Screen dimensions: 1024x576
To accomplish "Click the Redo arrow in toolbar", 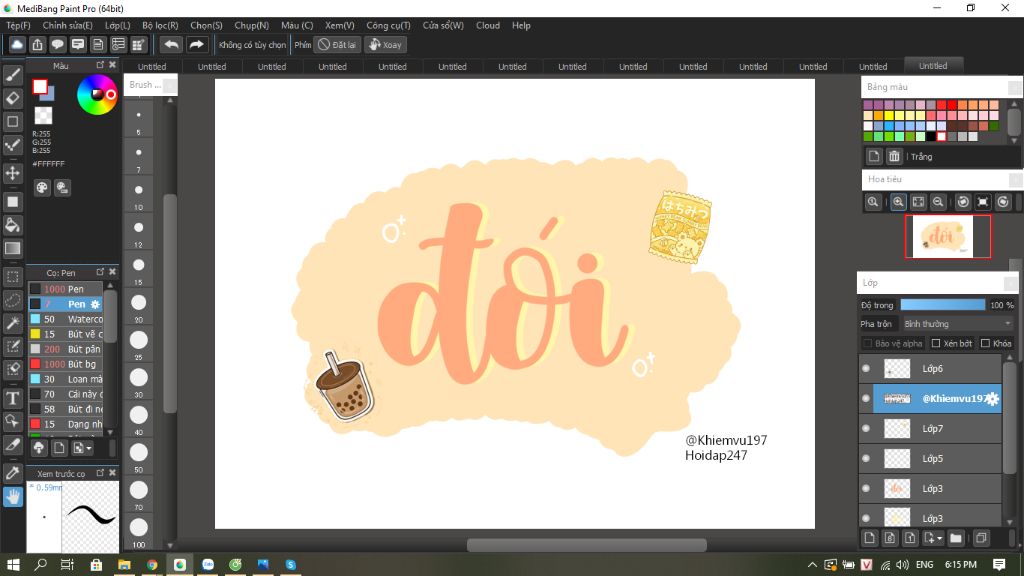I will click(196, 44).
